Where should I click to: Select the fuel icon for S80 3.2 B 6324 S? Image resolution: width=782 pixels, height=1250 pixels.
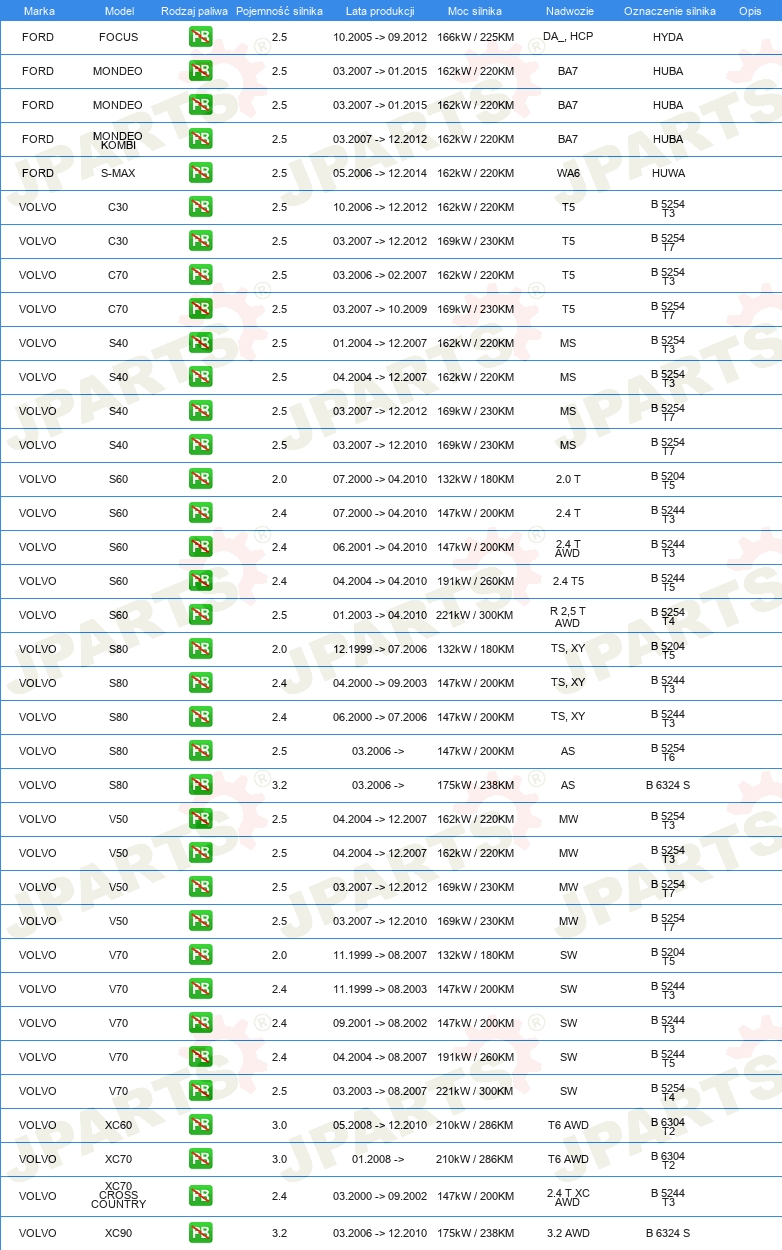[200, 785]
